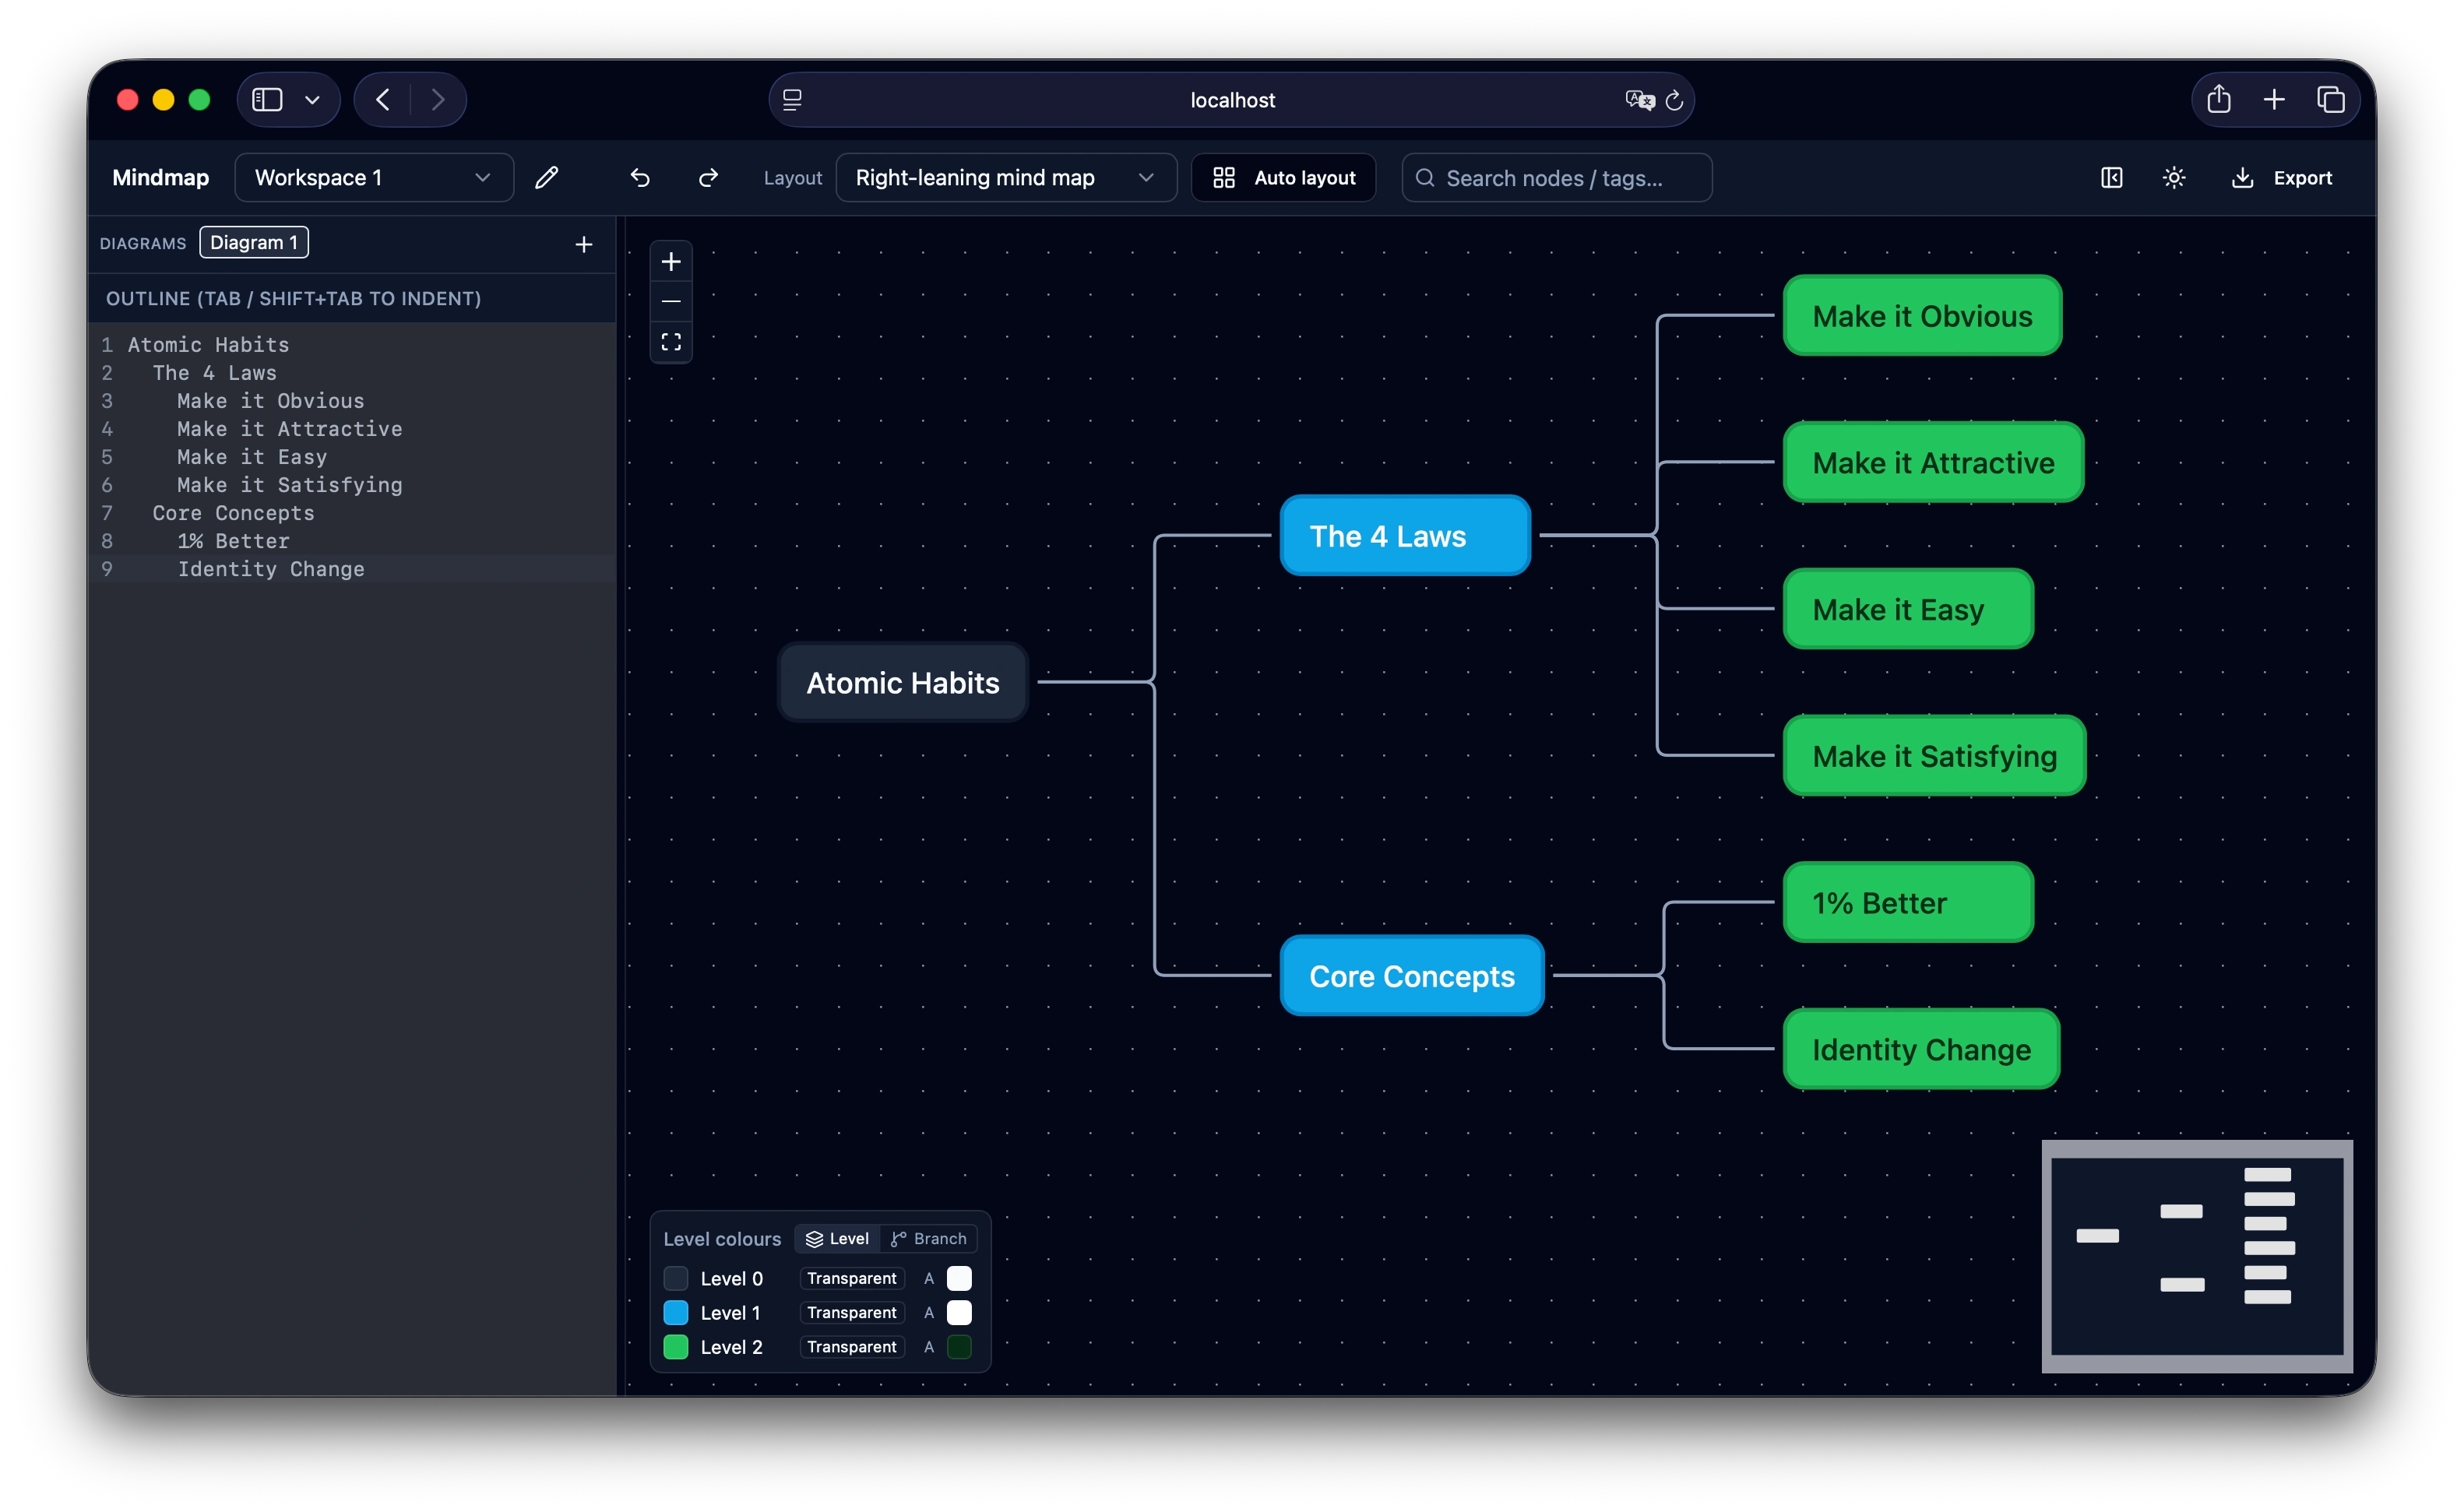This screenshot has height=1512, width=2464.
Task: Undo the last action
Action: (x=640, y=178)
